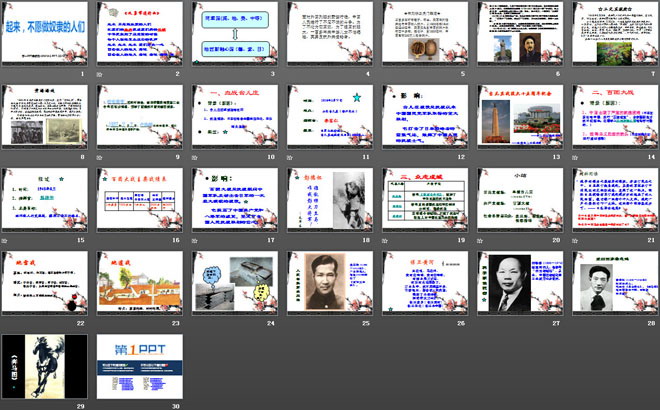Click the animation star icon under slide 9
This screenshot has height=410, width=660.
click(x=100, y=157)
